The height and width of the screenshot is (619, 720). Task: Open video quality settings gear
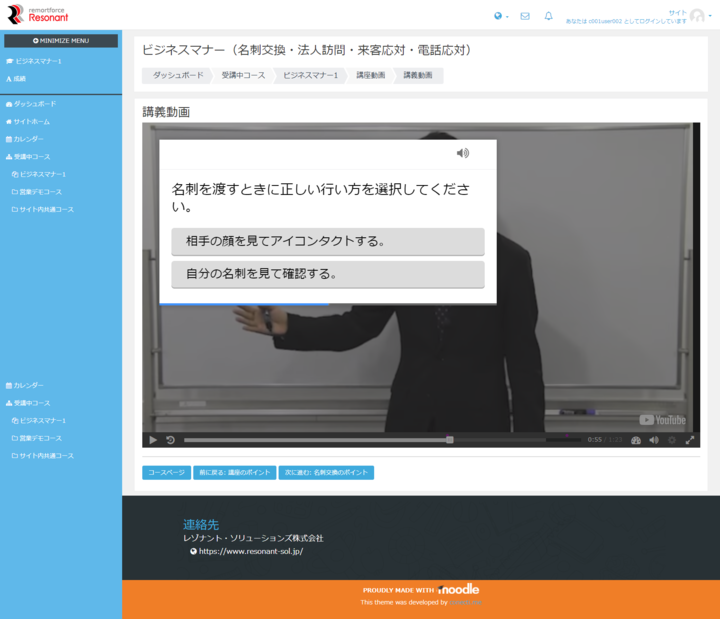(x=672, y=440)
